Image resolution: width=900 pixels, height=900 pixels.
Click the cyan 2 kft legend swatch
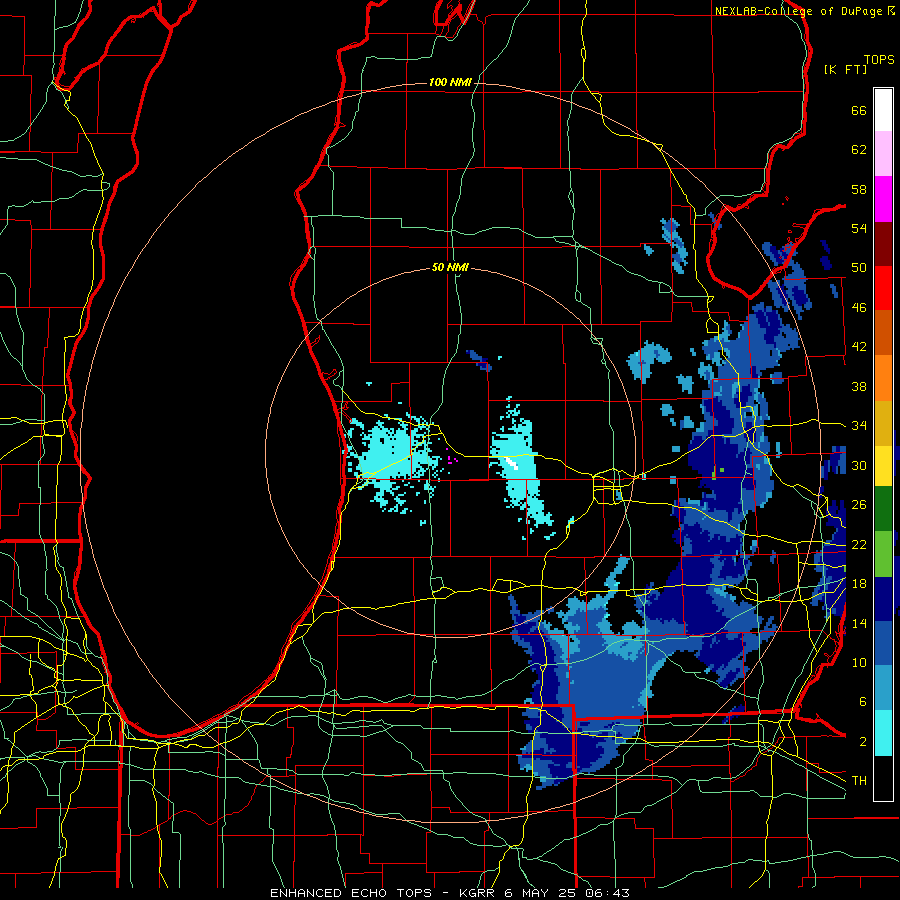883,733
